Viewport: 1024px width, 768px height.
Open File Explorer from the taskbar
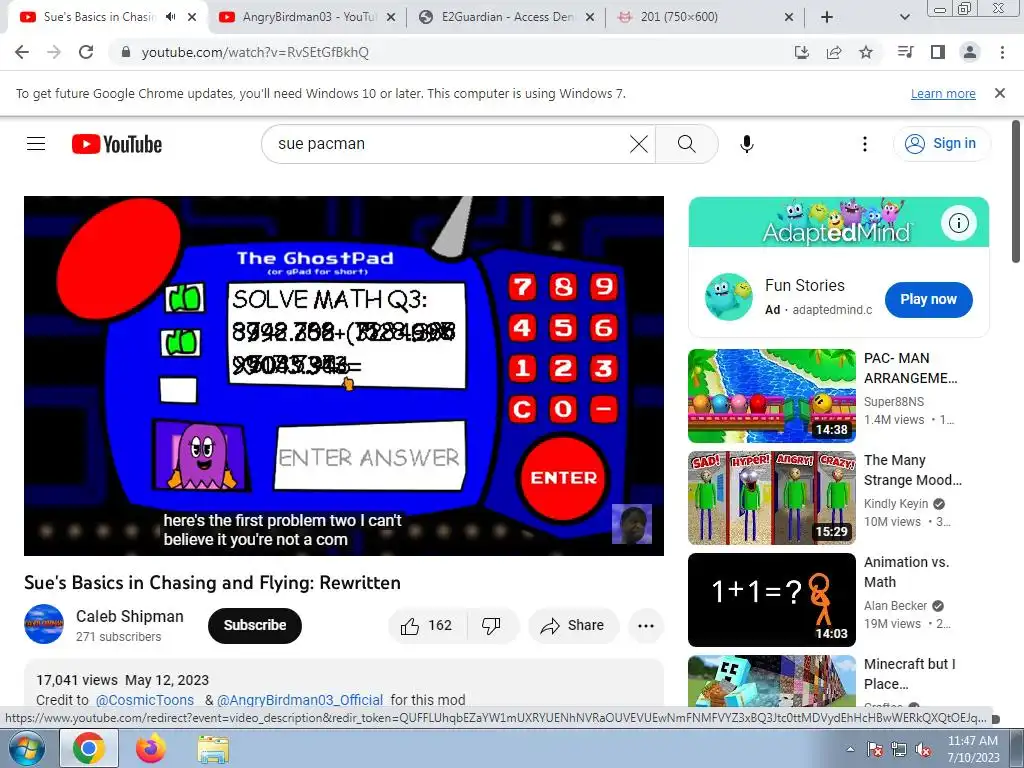point(213,749)
